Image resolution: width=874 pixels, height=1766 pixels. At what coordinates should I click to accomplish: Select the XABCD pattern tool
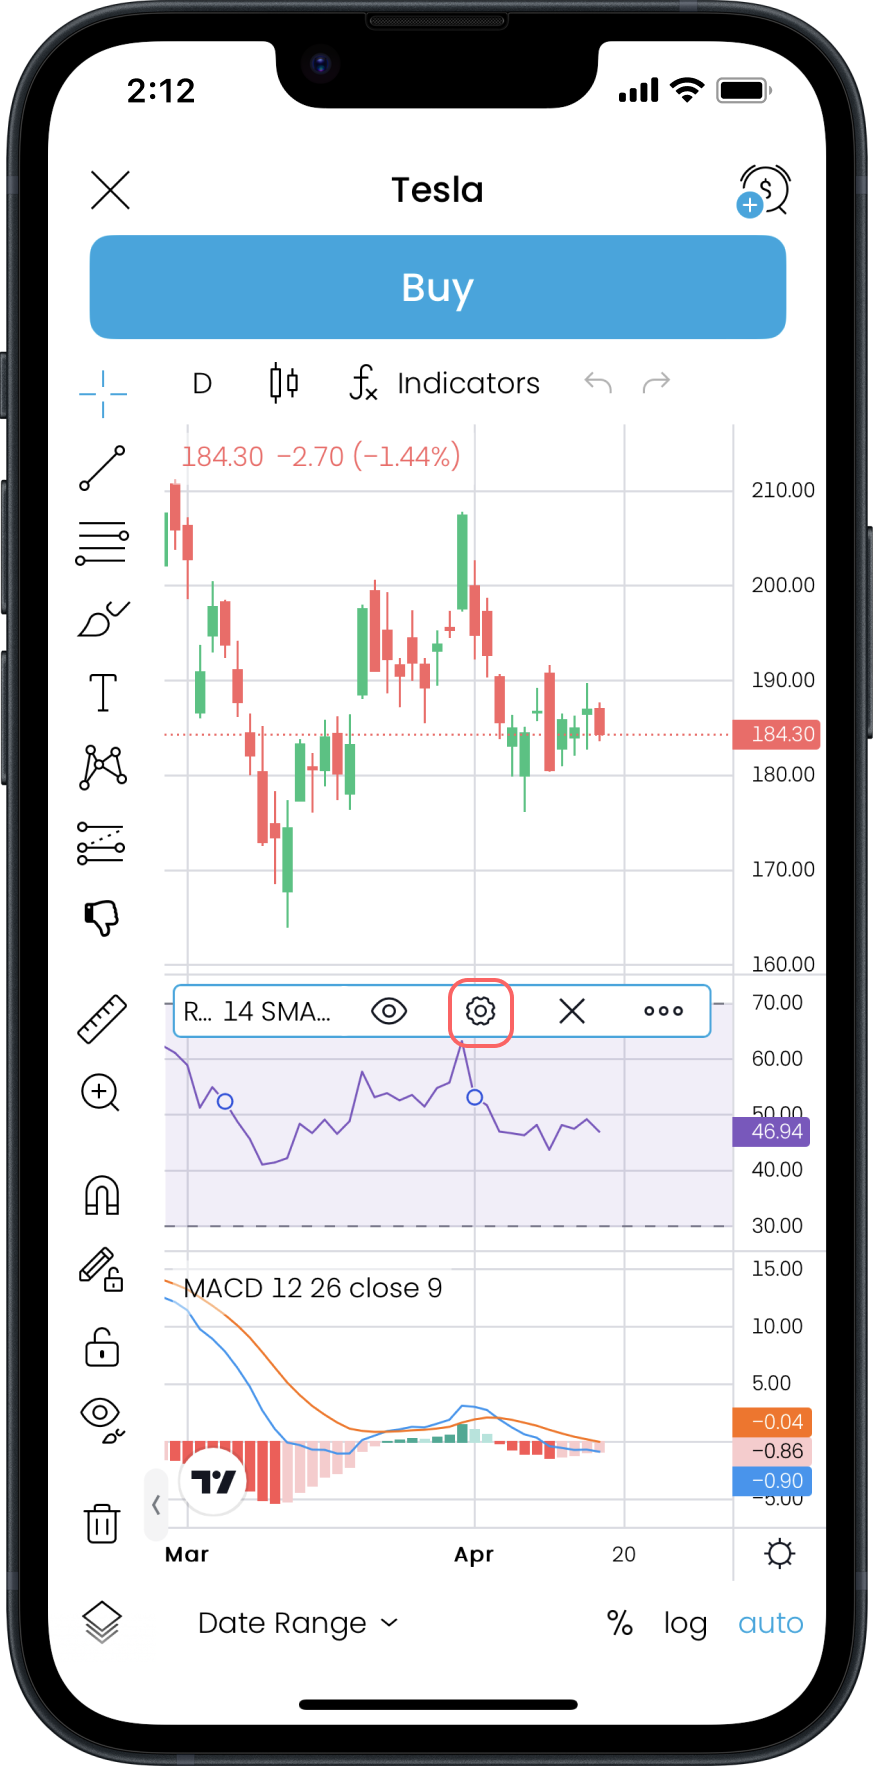point(103,768)
